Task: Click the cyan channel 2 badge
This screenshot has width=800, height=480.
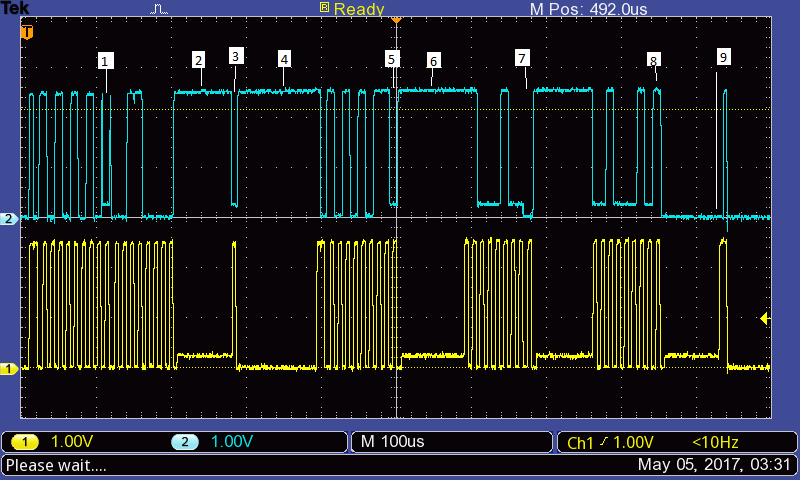Action: pos(185,442)
